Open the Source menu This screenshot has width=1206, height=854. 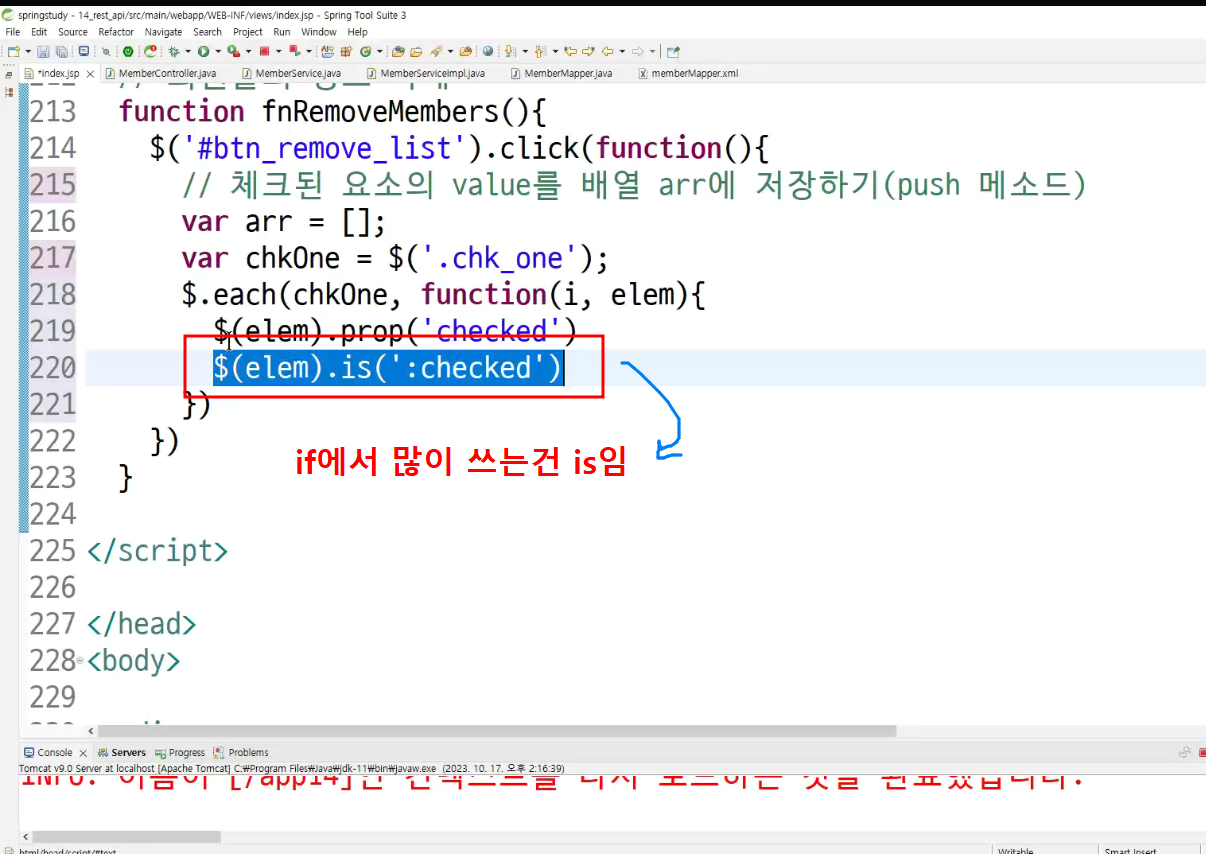pyautogui.click(x=73, y=32)
